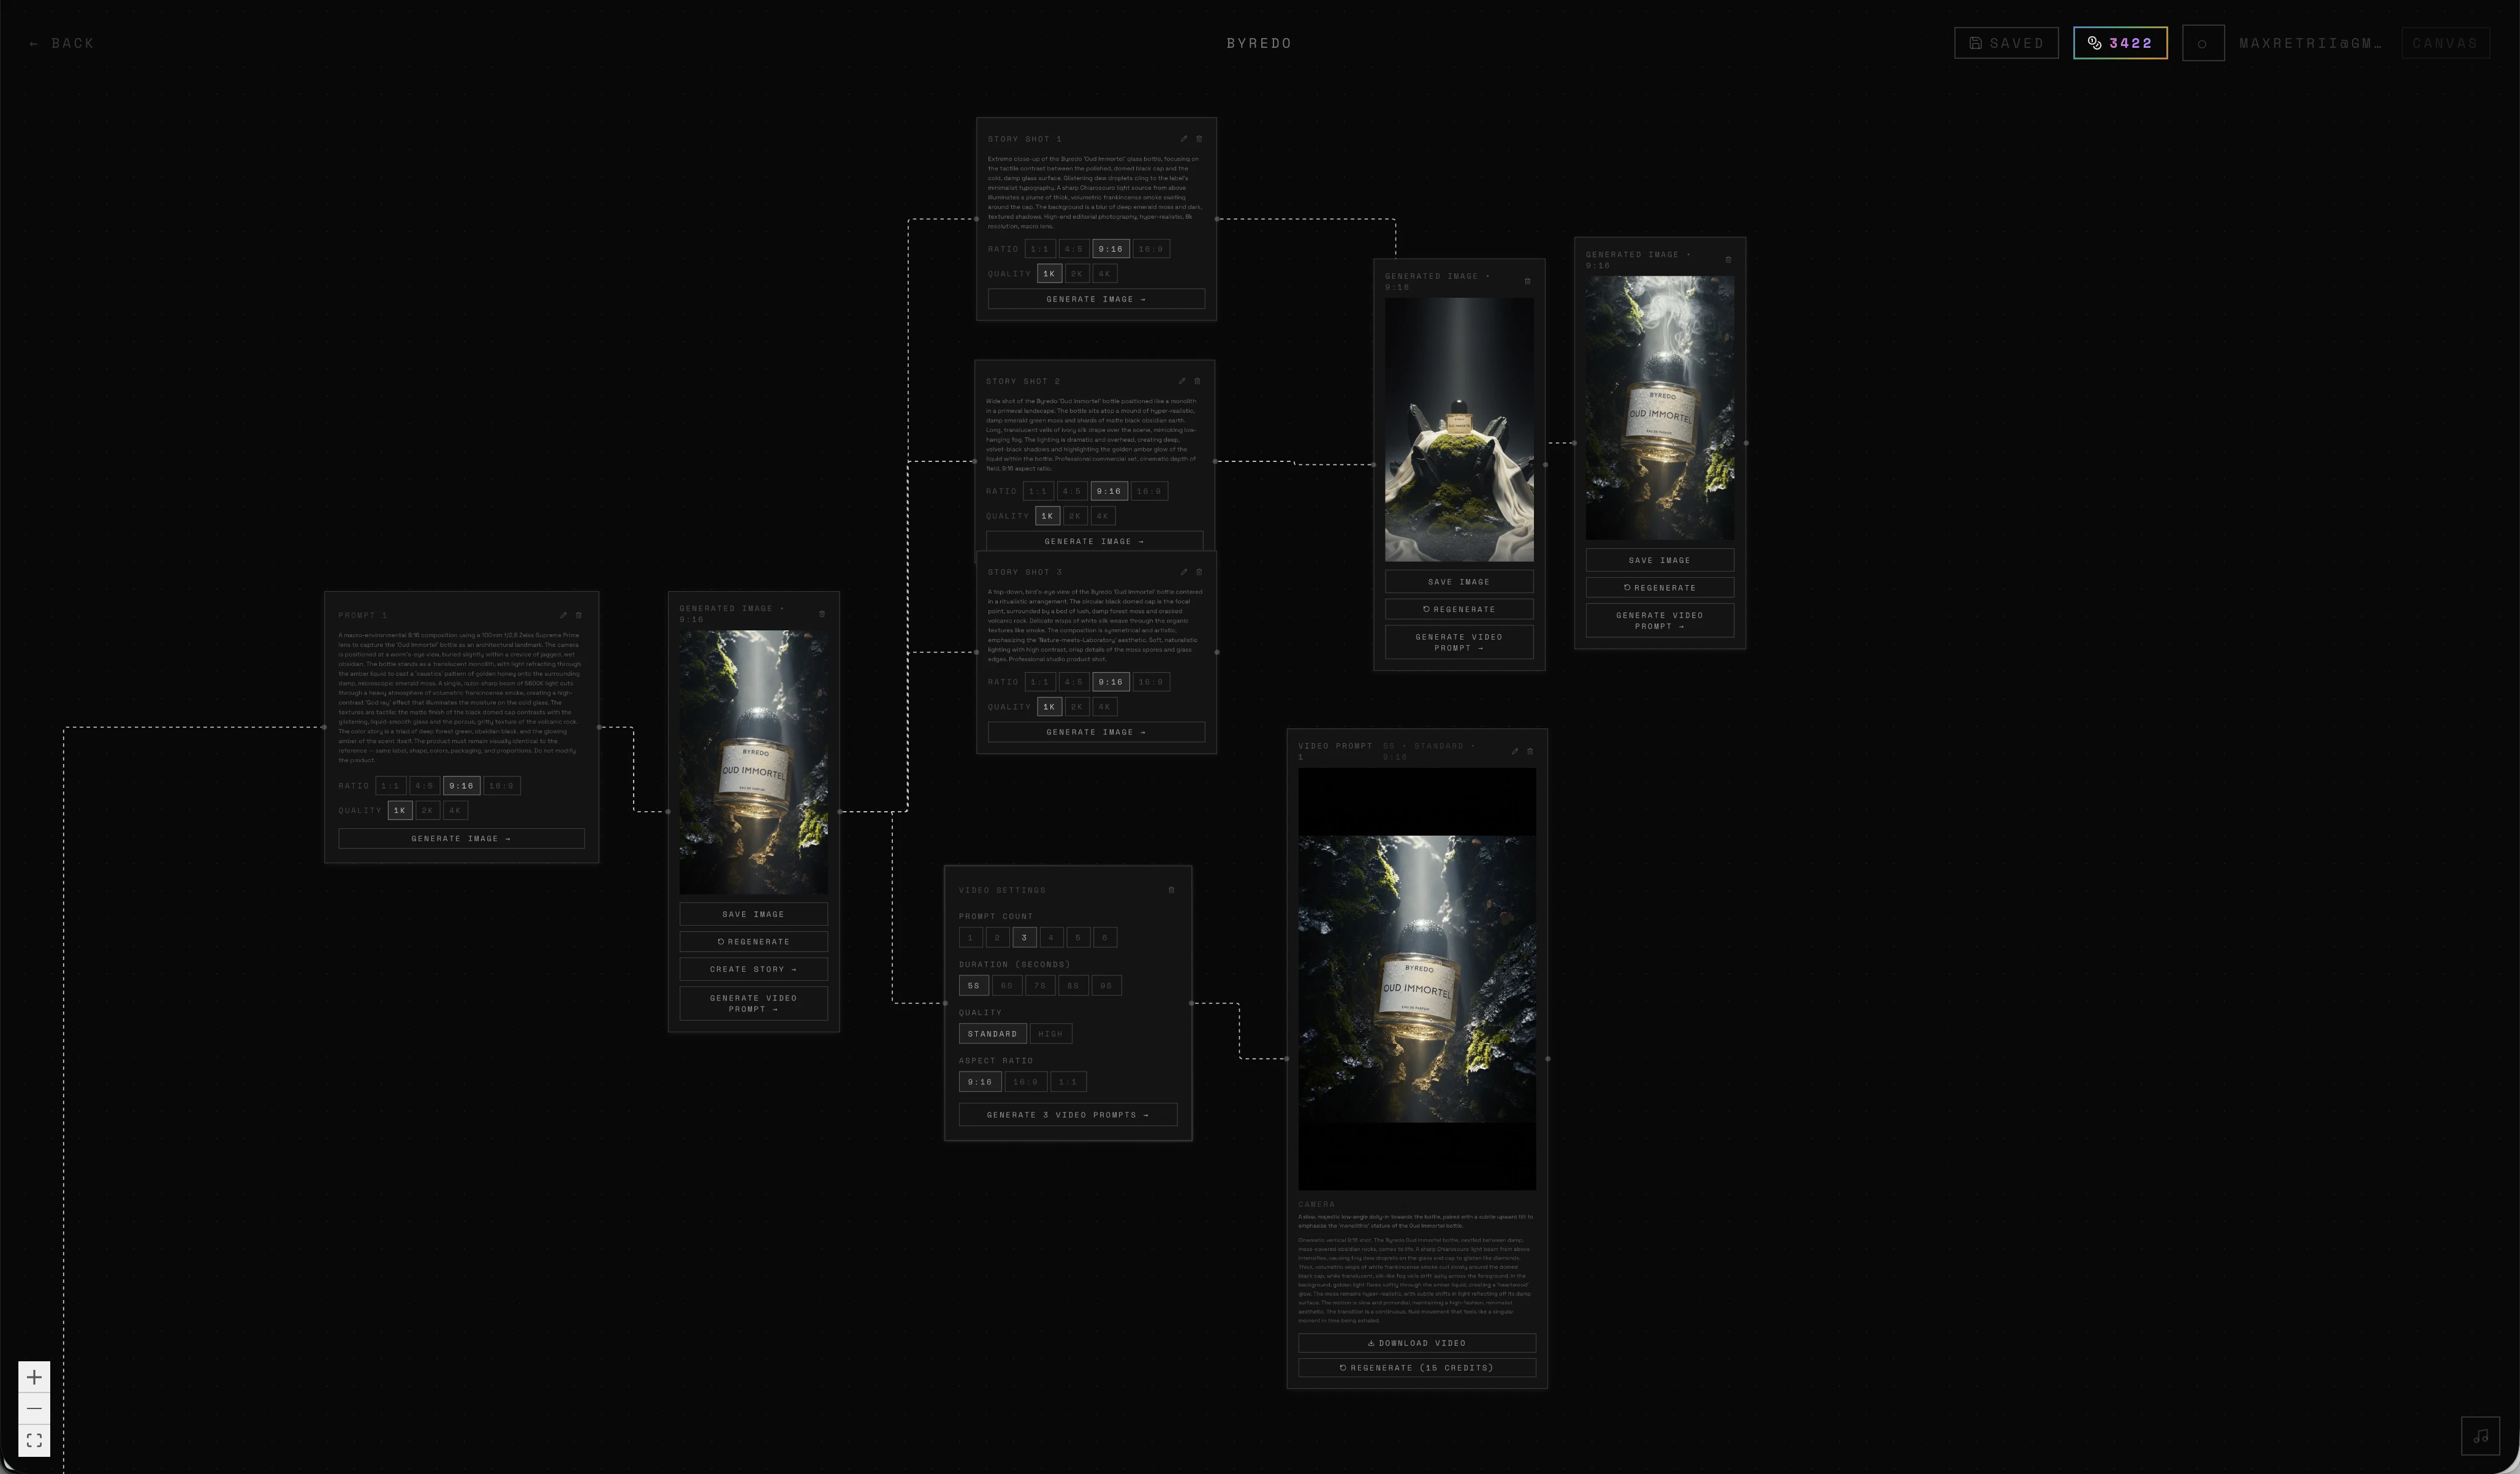The width and height of the screenshot is (2520, 1474).
Task: Click Generate 3 Video Prompts button
Action: 1067,1114
